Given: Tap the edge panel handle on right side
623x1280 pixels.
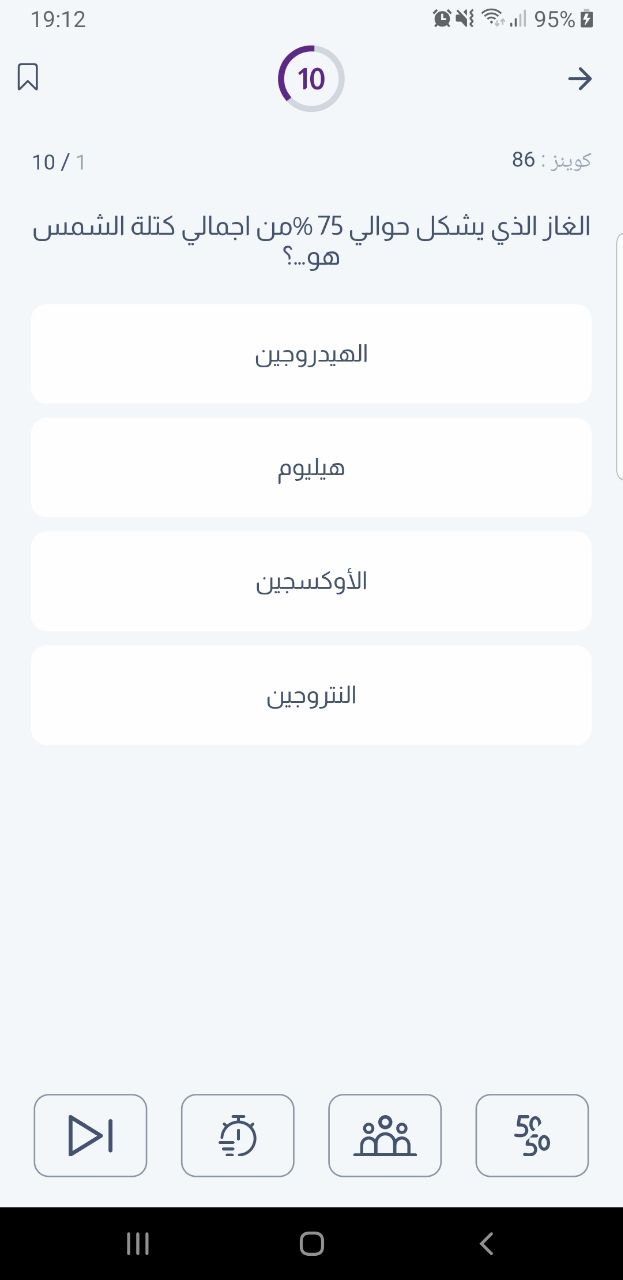Looking at the screenshot, I should point(619,356).
